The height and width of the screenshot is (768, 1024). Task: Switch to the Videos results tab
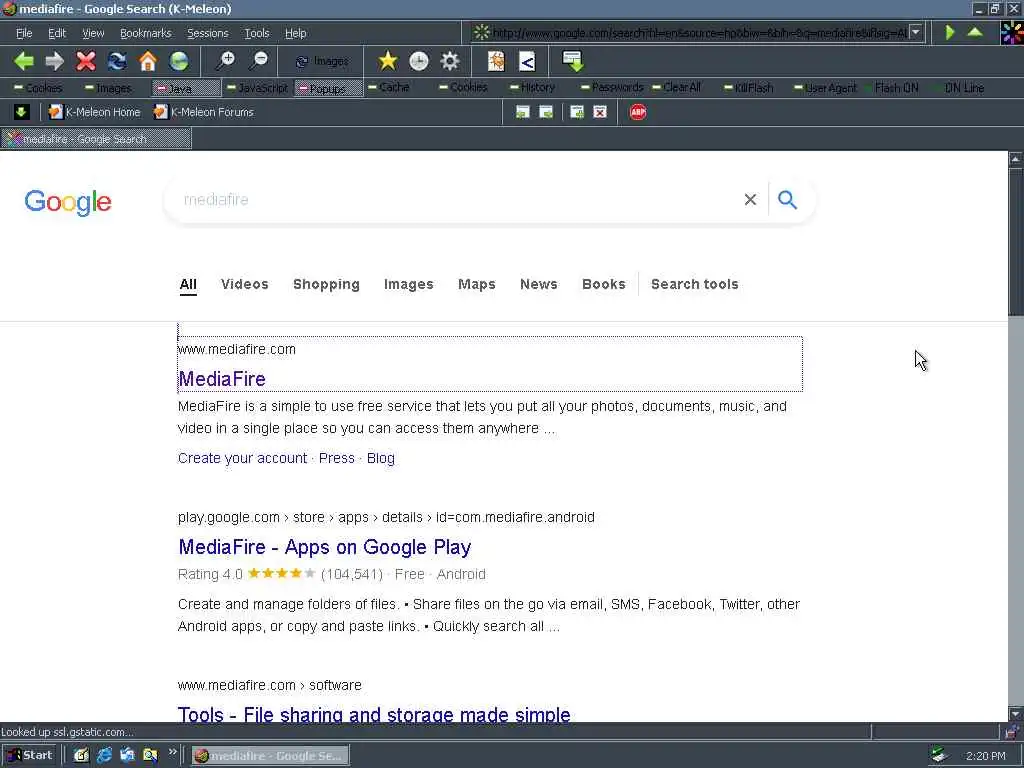pyautogui.click(x=245, y=284)
